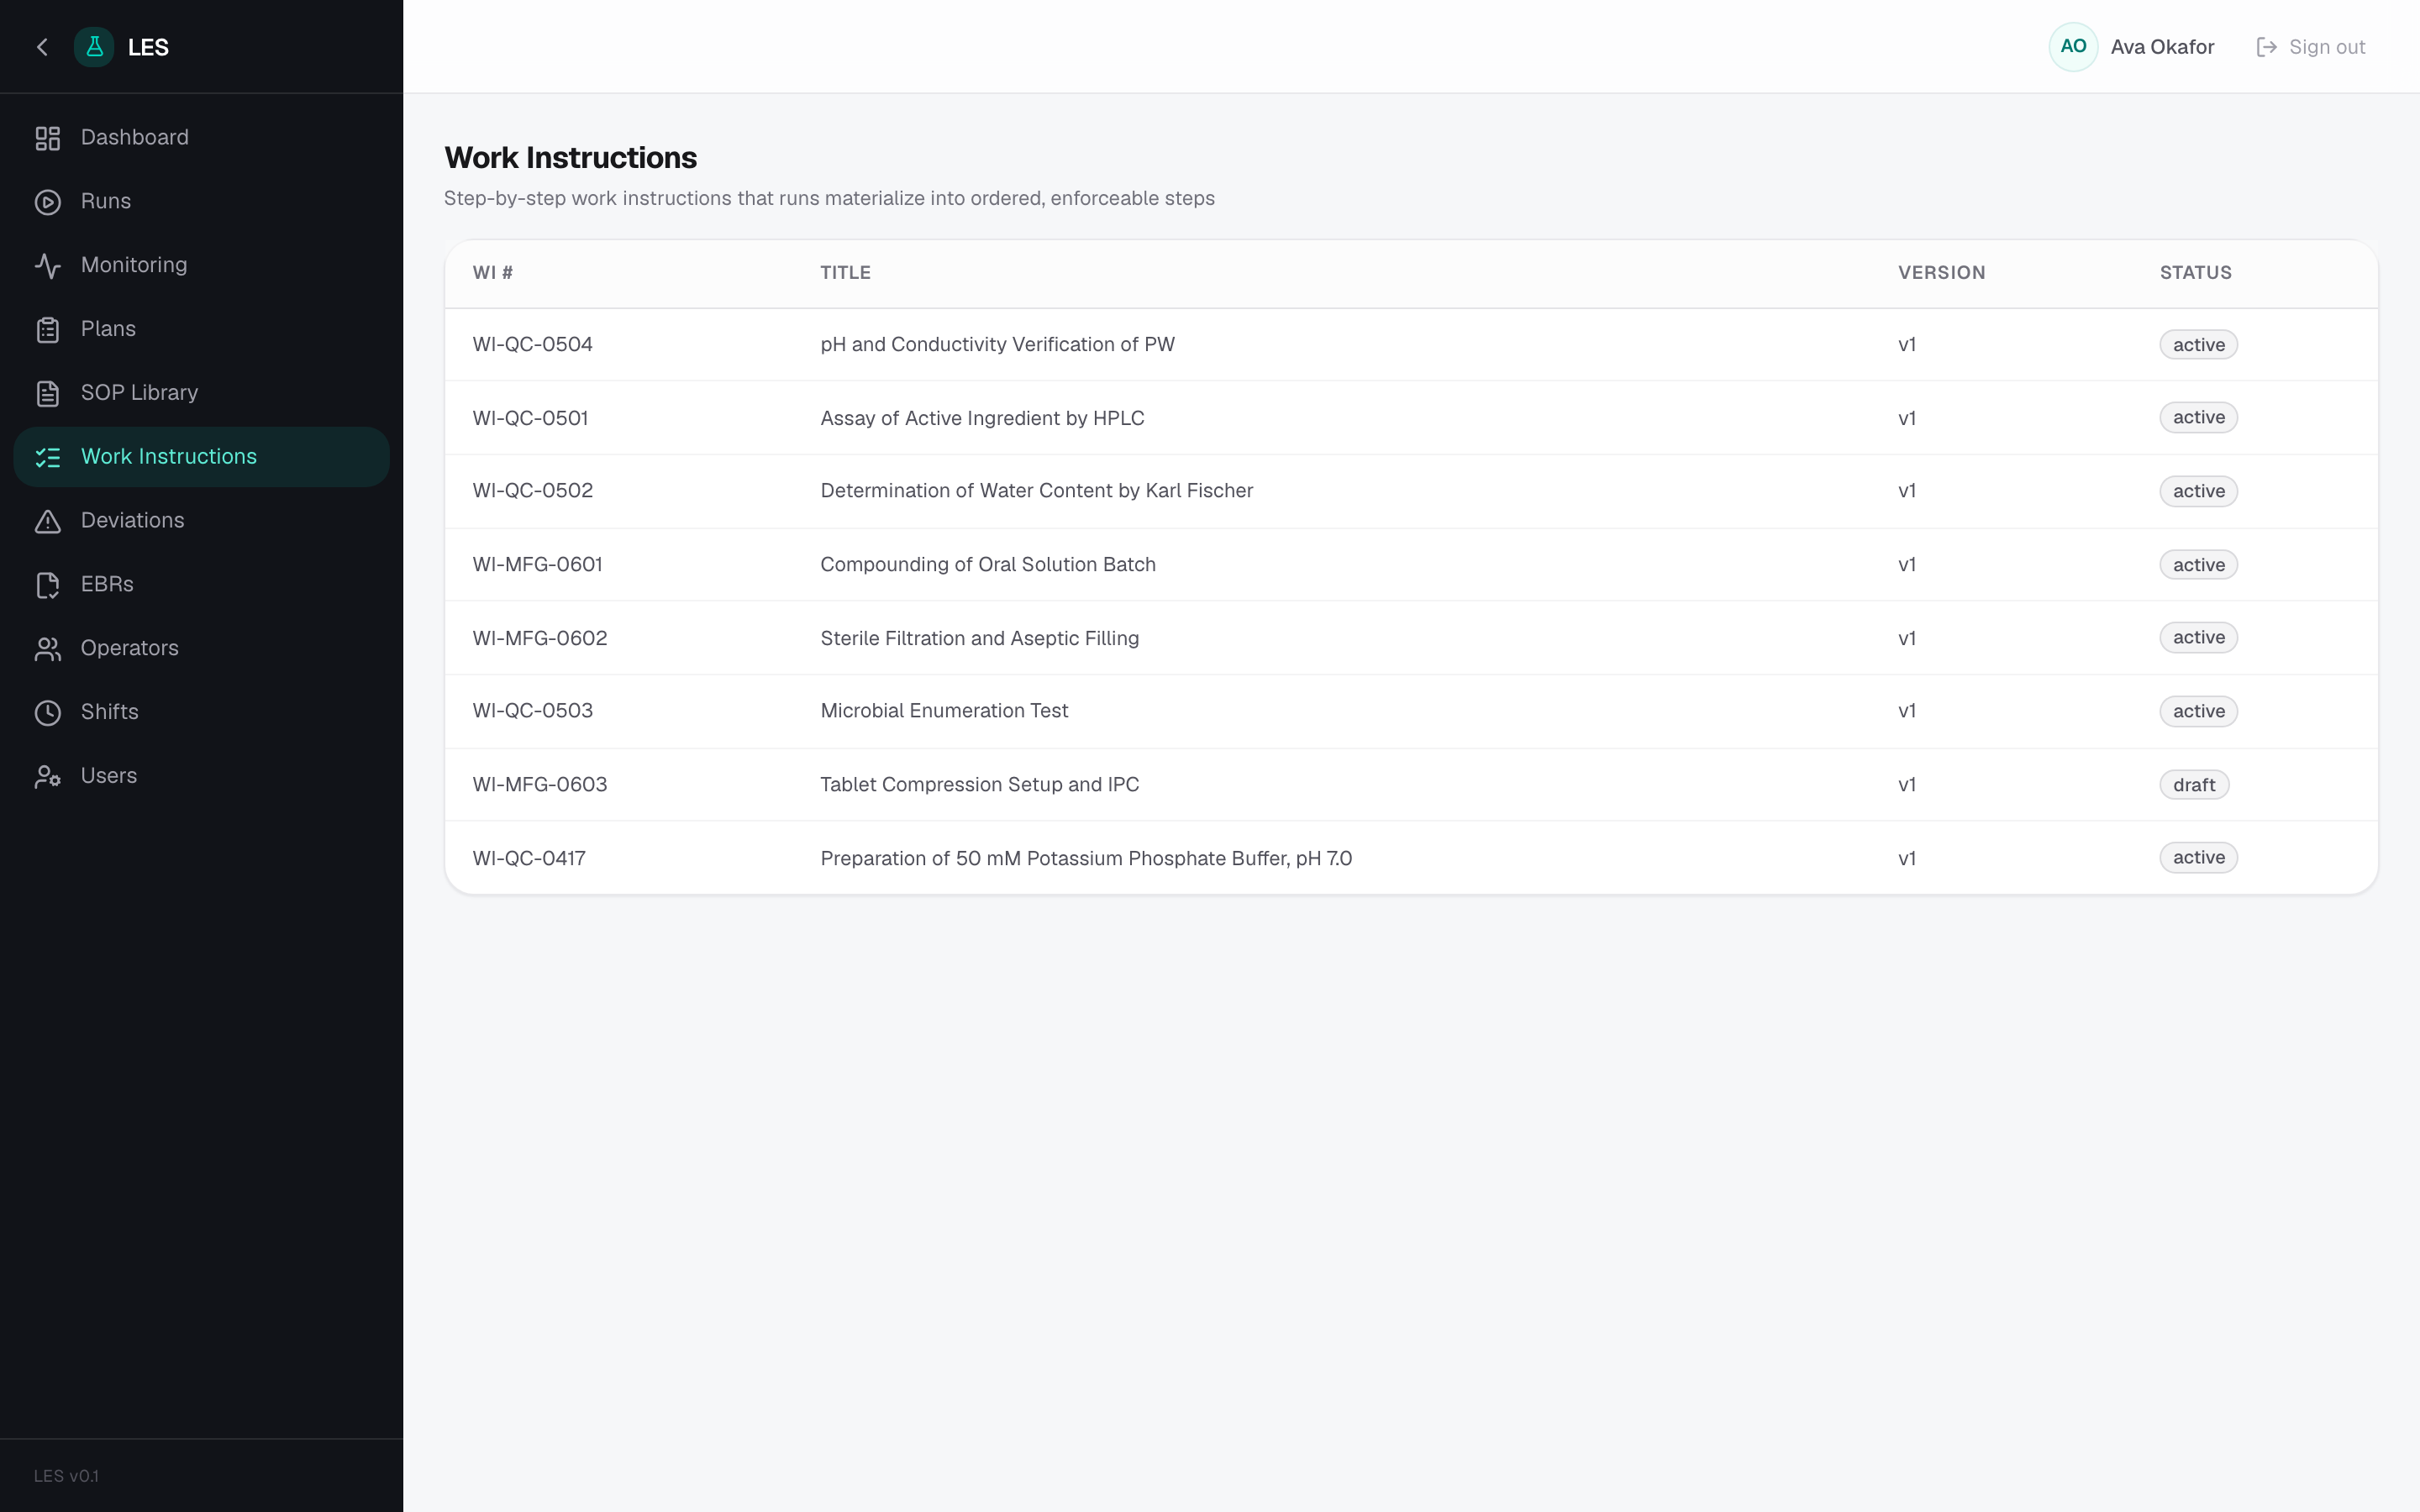Select Work Instructions menu item
Screen dimensions: 2420x1512
(201, 457)
